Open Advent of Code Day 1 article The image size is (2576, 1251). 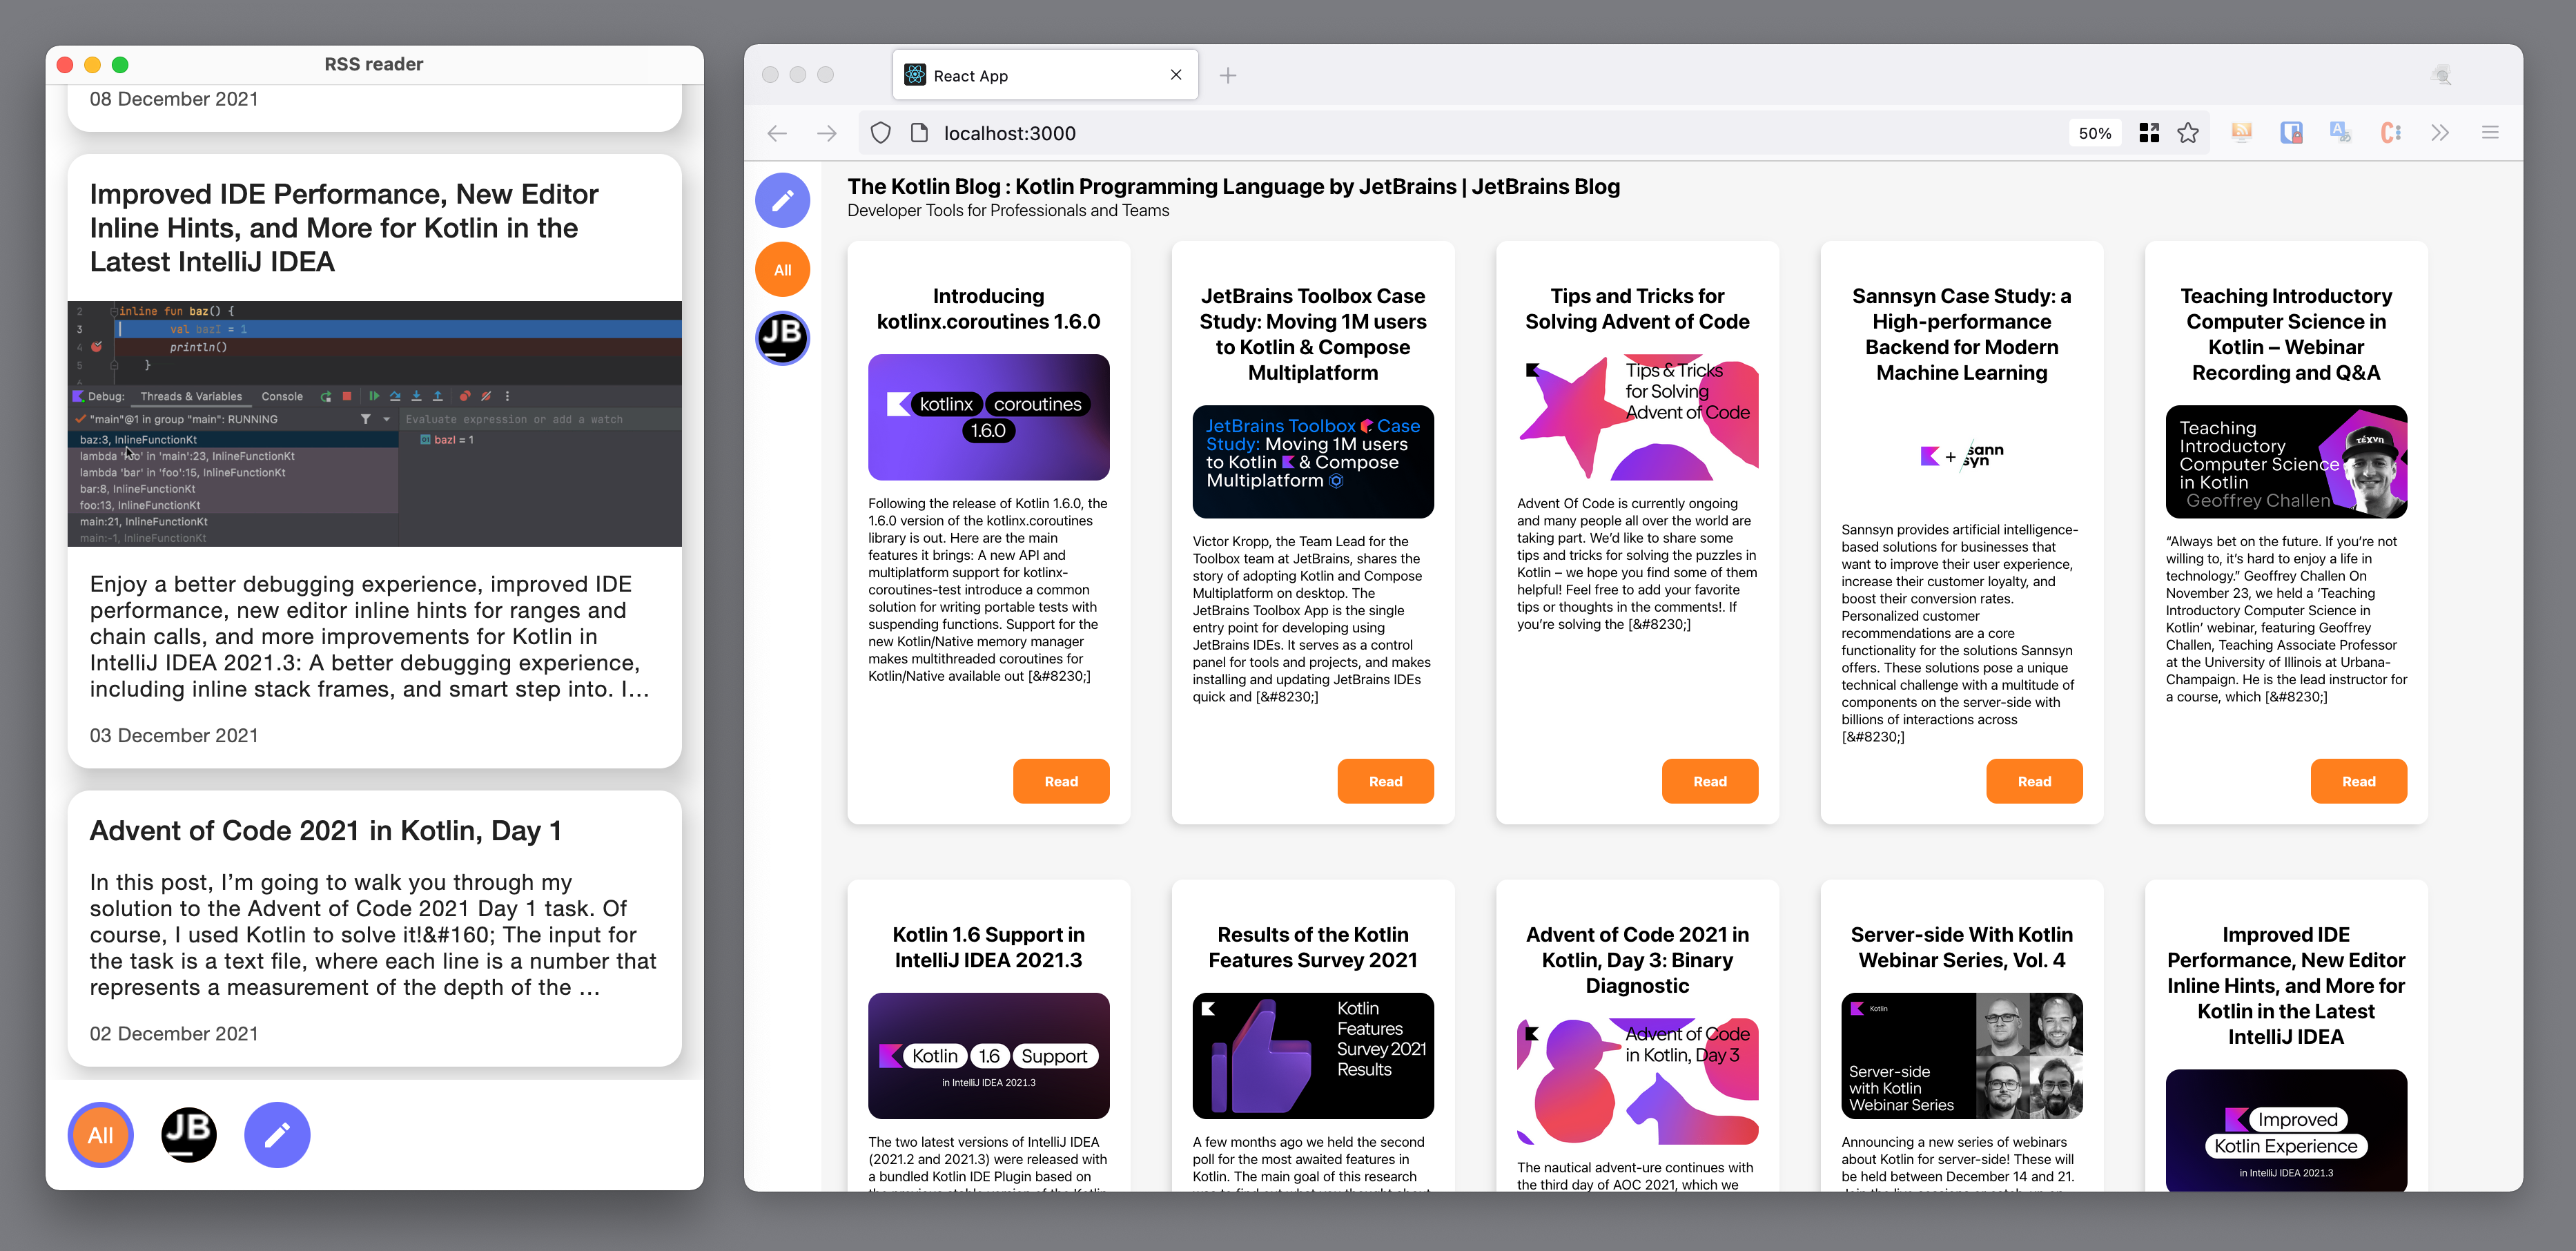coord(325,831)
